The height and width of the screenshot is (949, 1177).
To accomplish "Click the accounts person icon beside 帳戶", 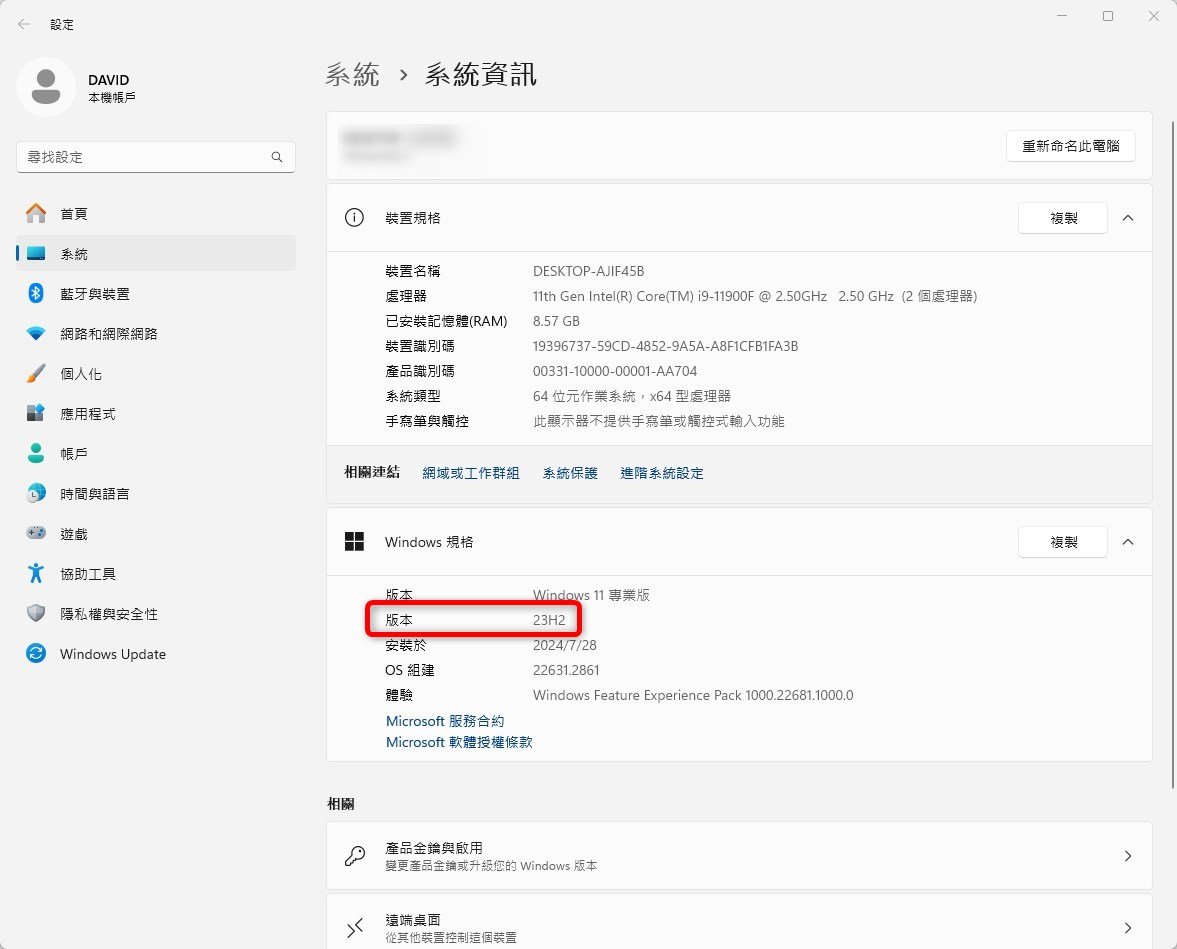I will coord(36,453).
